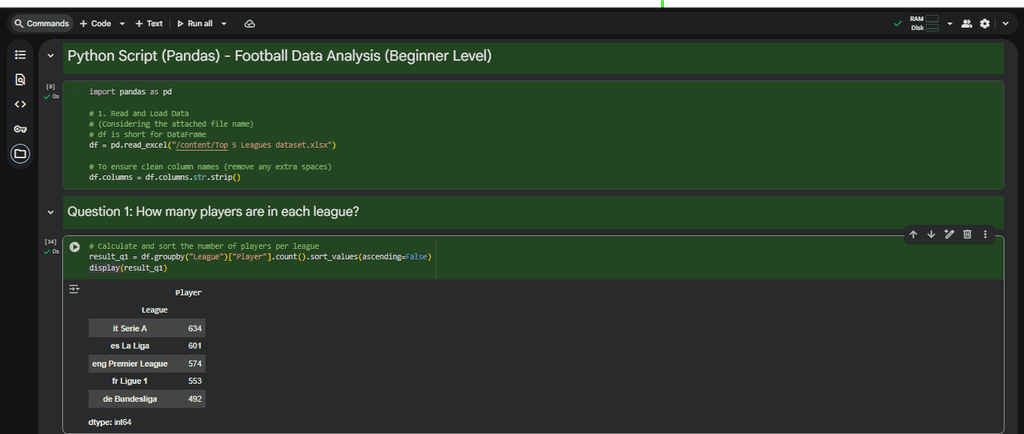The image size is (1024, 434).
Task: Open the Secrets key panel
Action: [20, 129]
